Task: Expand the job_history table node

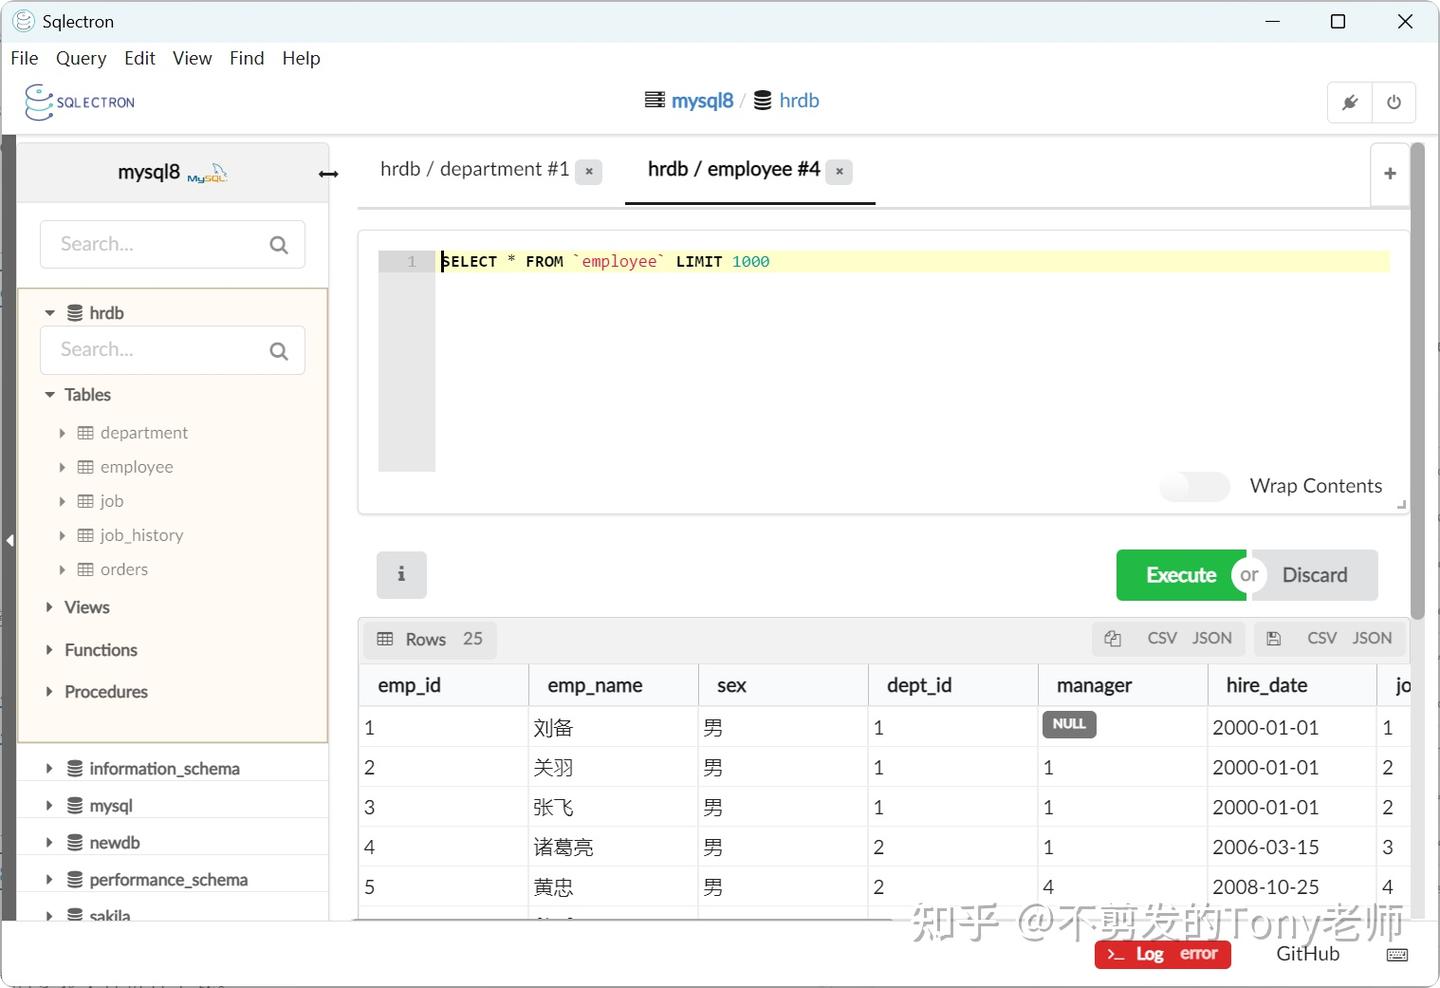Action: 62,535
